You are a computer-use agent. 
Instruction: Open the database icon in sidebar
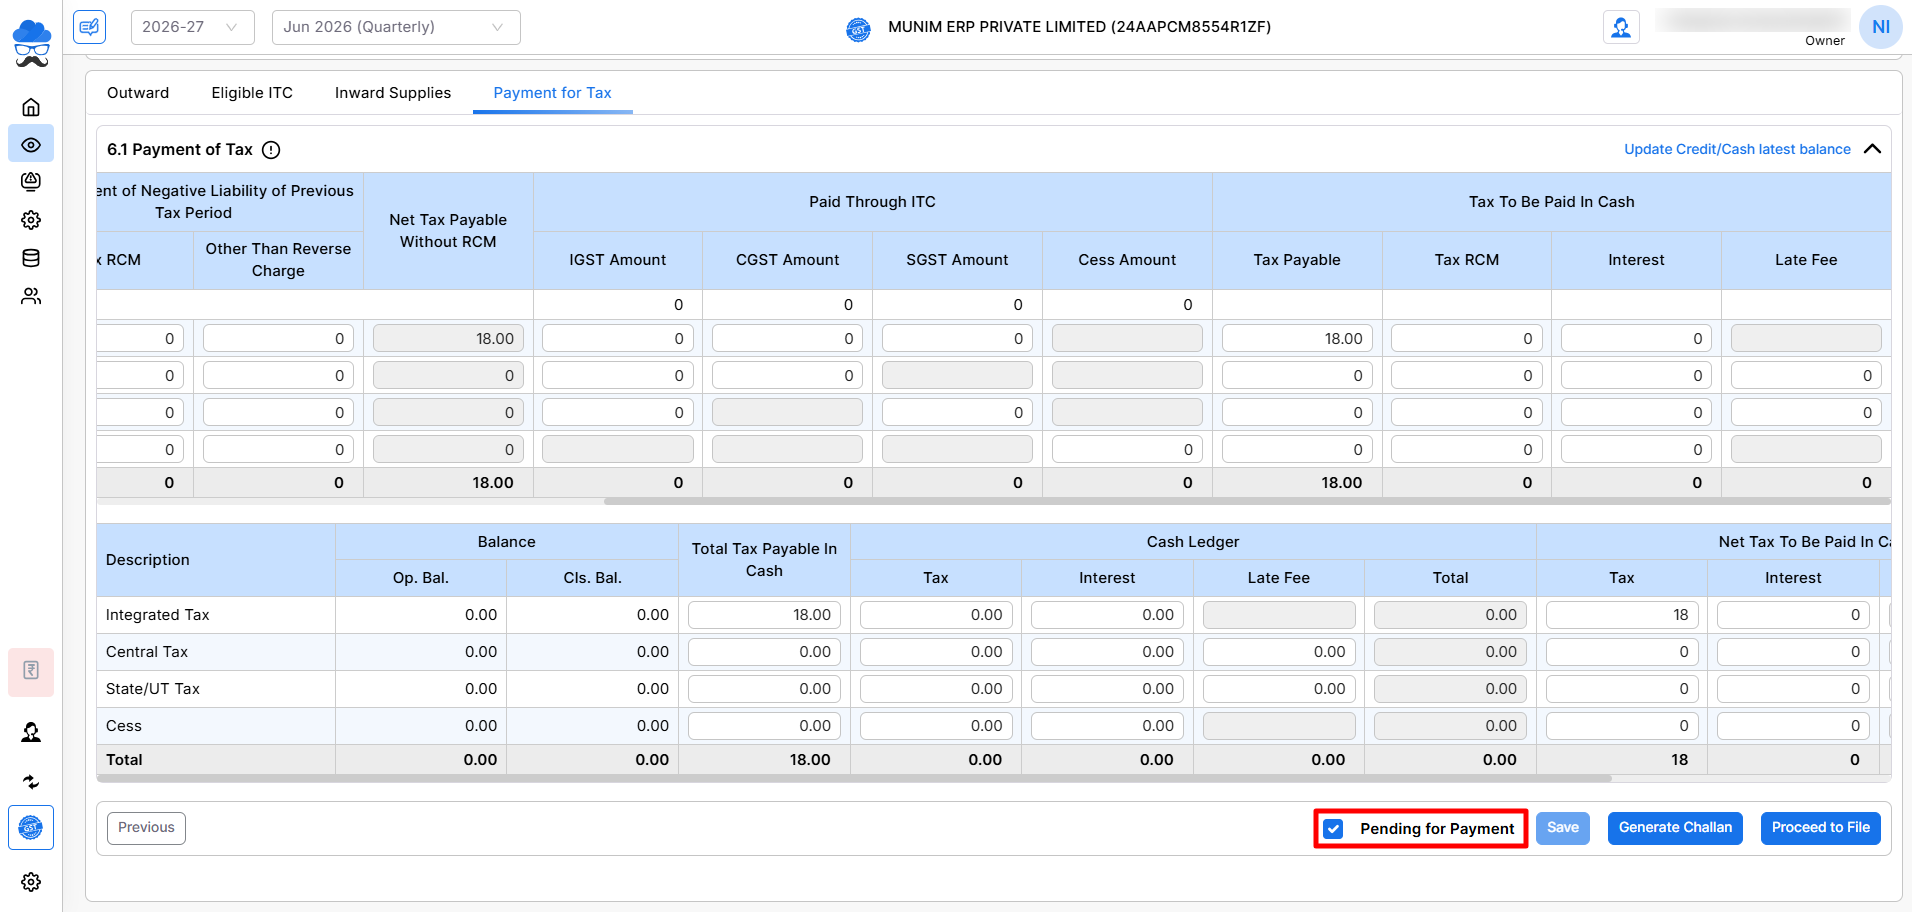[x=31, y=258]
